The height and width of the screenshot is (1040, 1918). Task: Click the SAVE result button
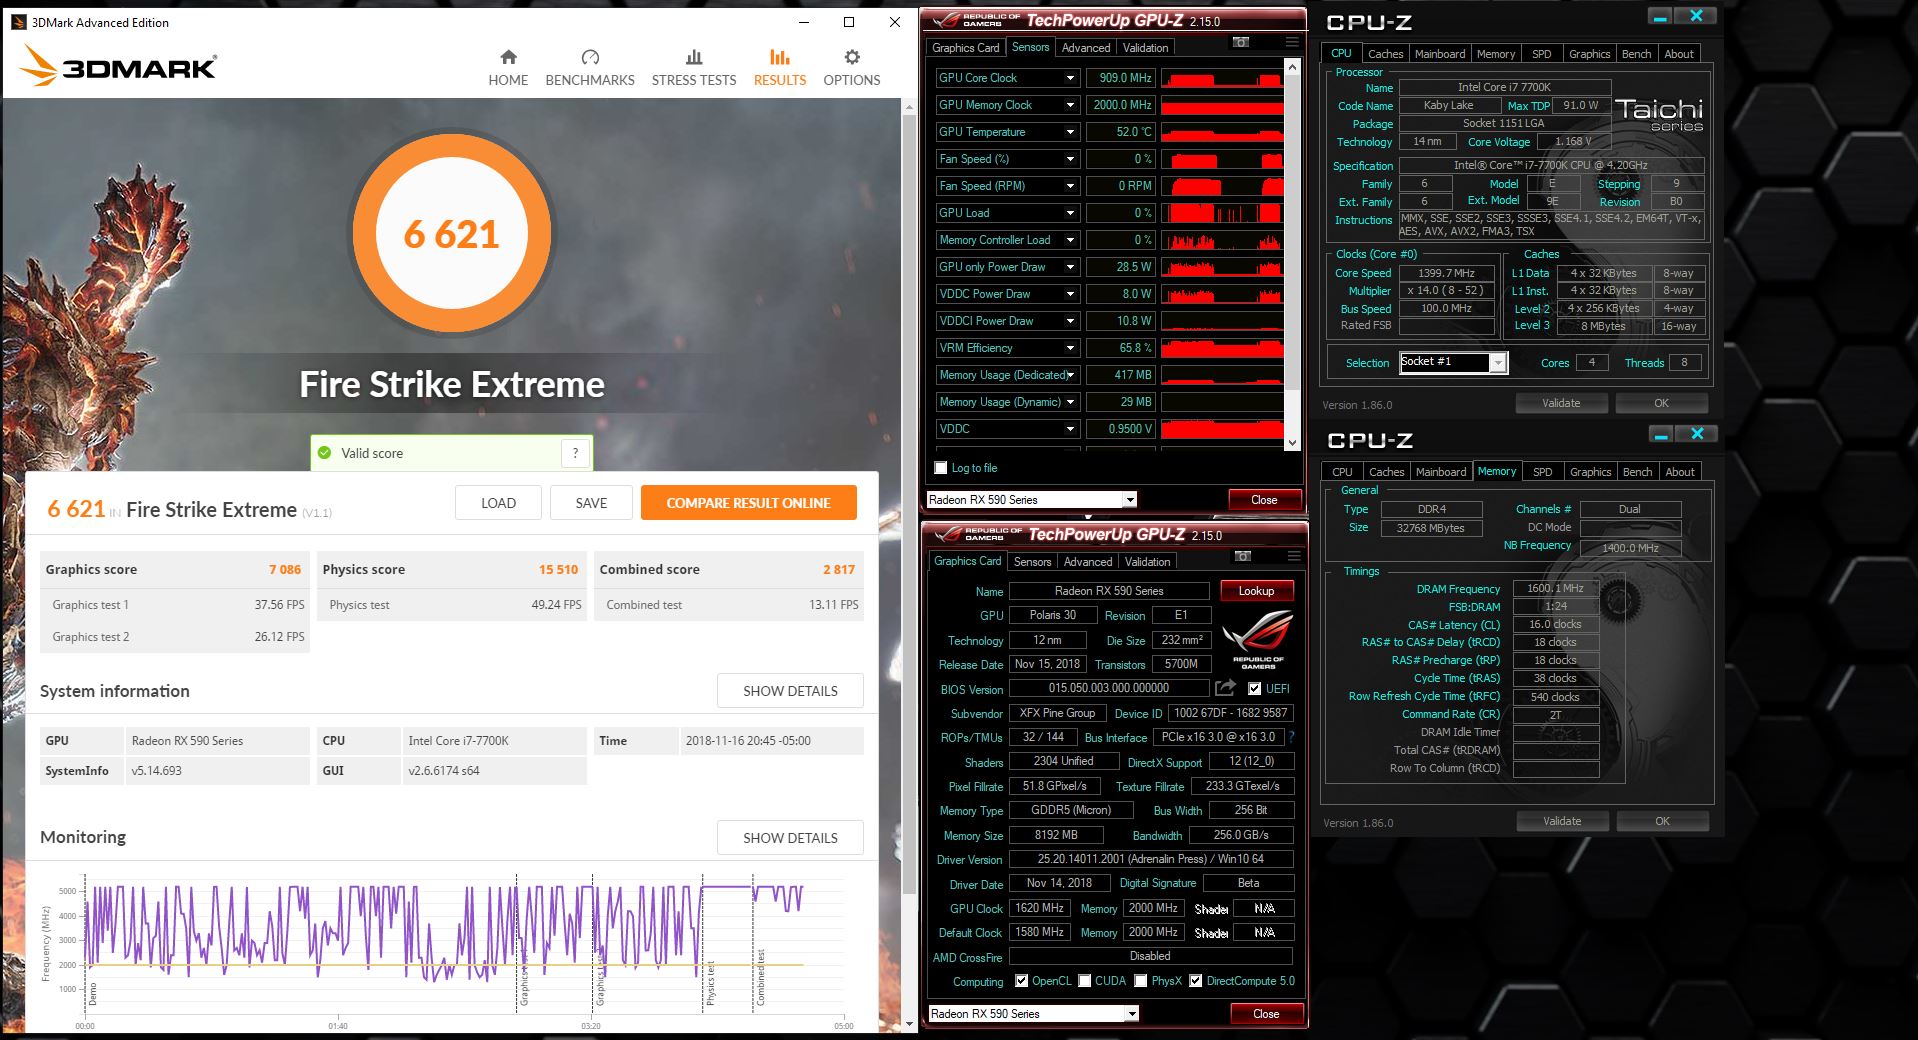591,503
